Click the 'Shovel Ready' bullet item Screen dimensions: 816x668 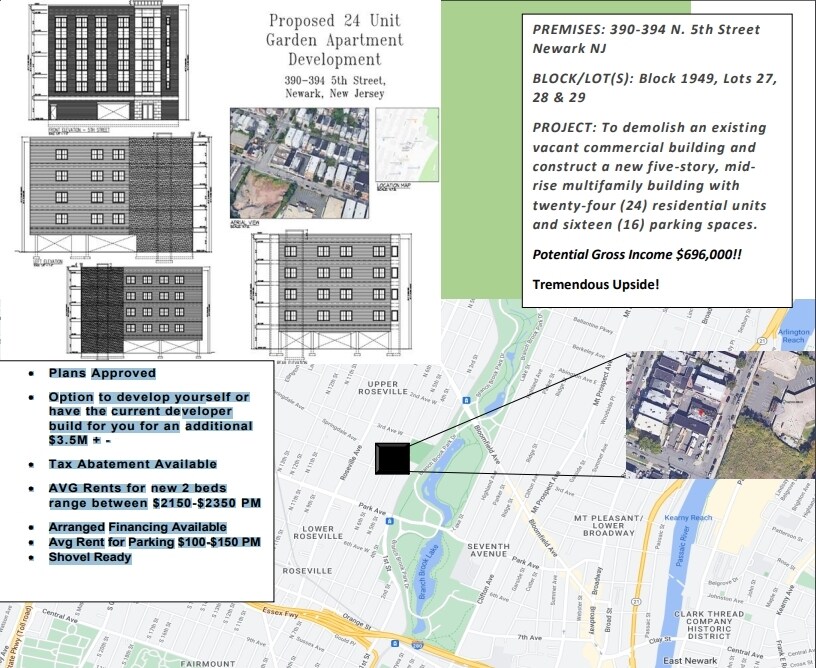coord(90,557)
